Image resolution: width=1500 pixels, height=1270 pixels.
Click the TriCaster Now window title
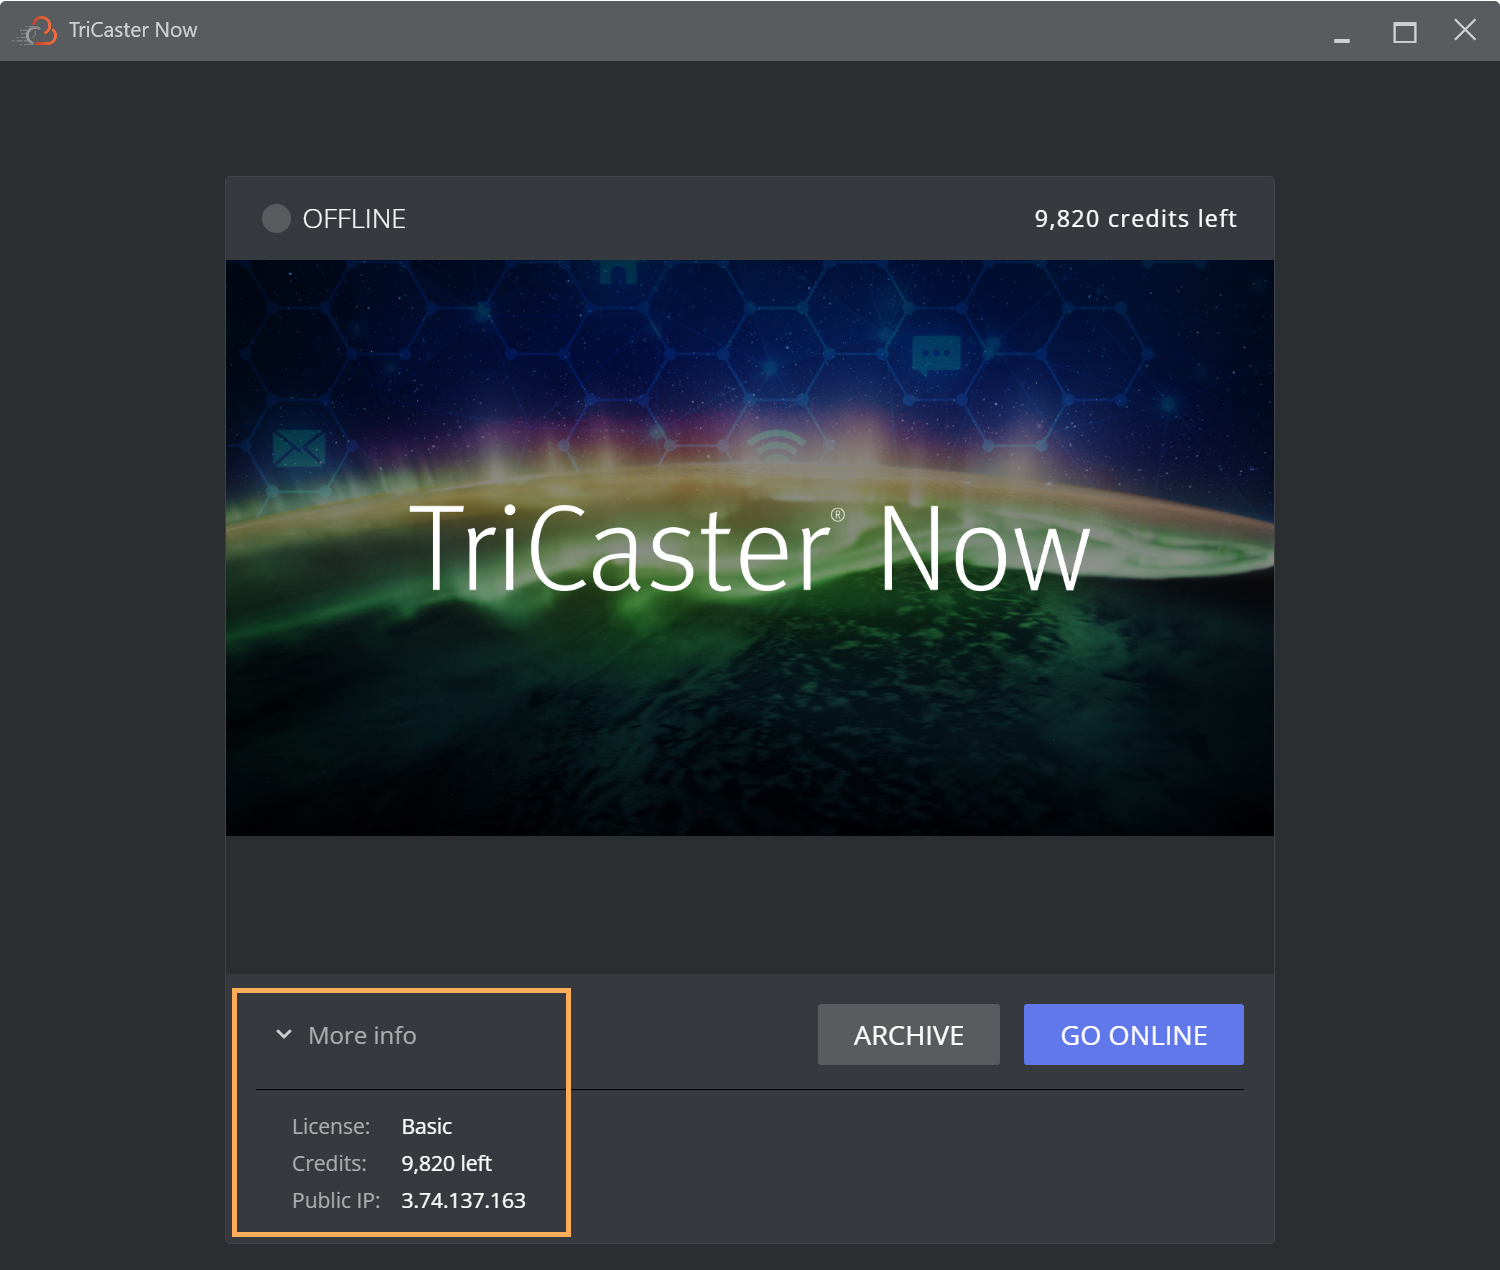(133, 30)
